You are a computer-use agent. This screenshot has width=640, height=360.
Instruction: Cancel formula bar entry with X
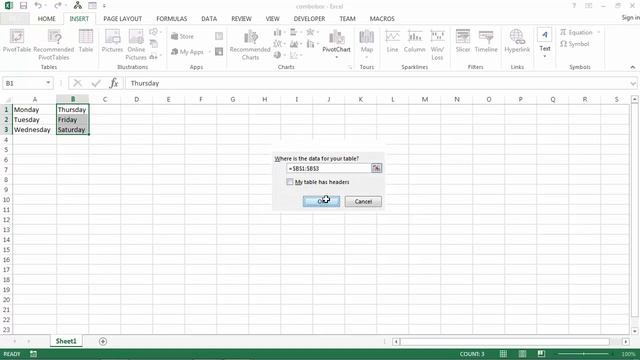pos(77,83)
